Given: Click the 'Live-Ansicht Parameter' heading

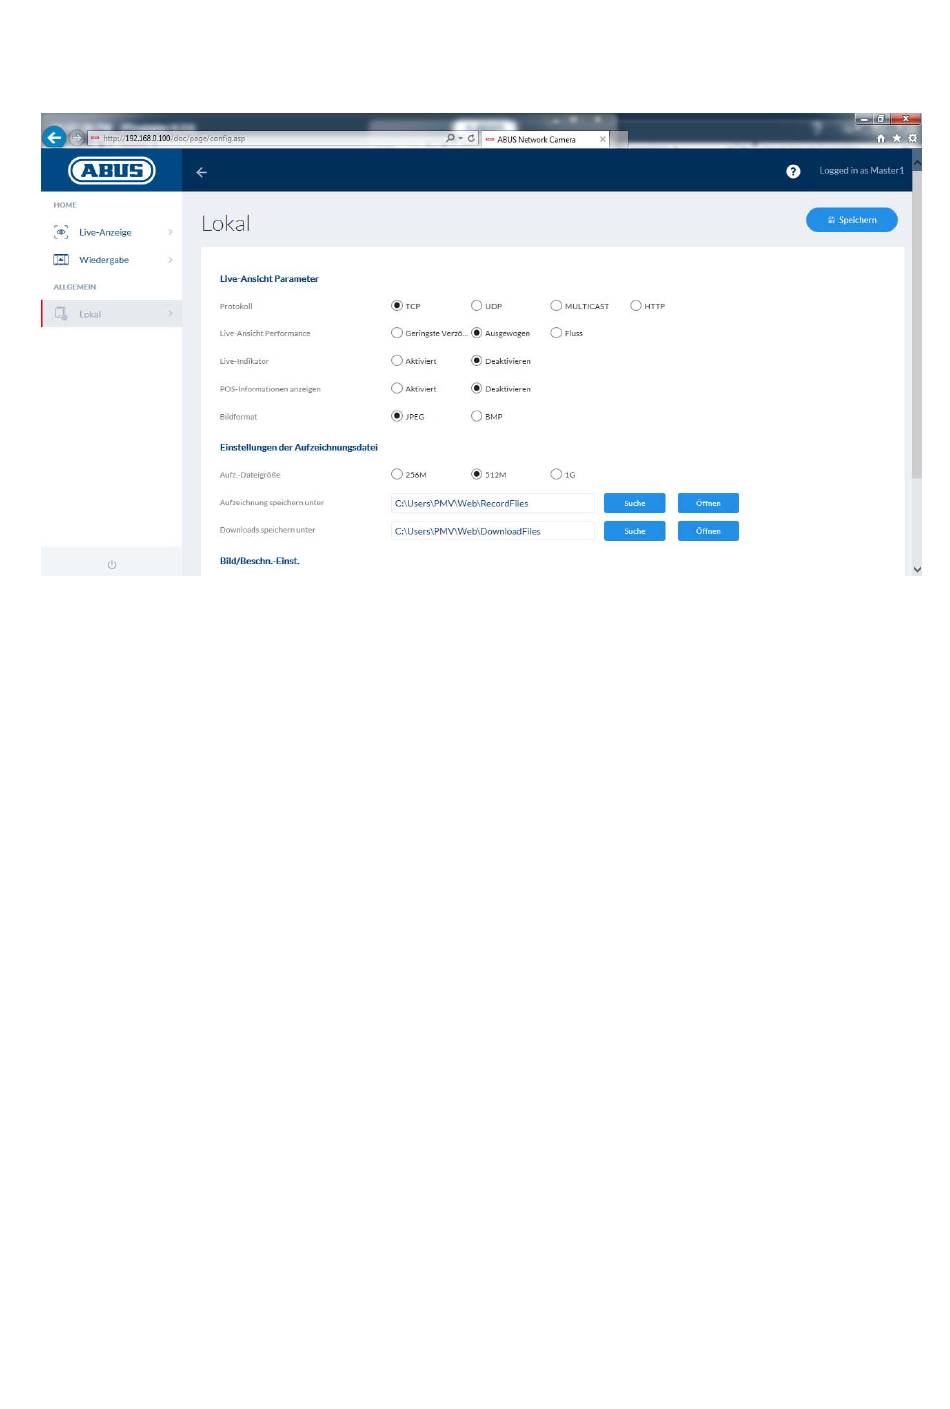Looking at the screenshot, I should pos(269,279).
